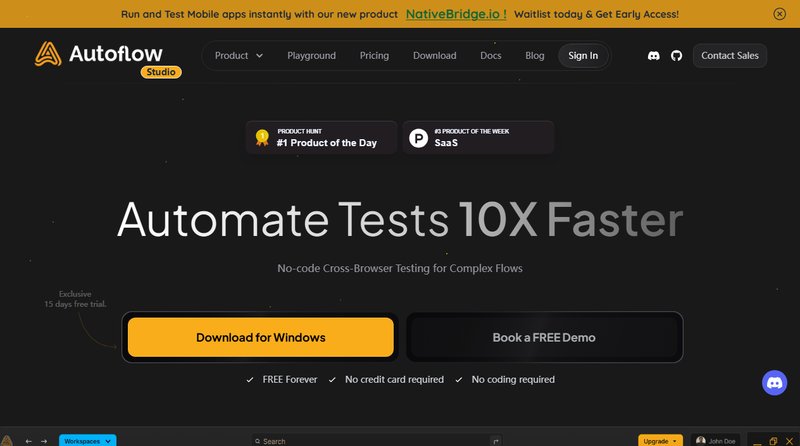The width and height of the screenshot is (800, 446).
Task: Open the Workspaces dropdown in the app preview
Action: point(88,440)
